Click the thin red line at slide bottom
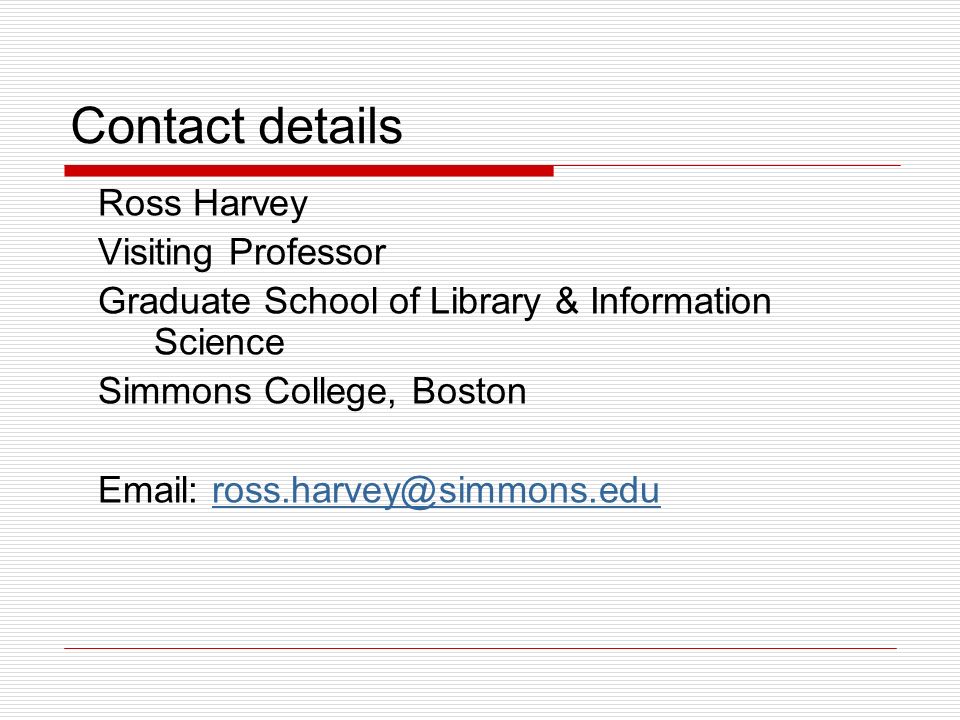 (x=481, y=648)
